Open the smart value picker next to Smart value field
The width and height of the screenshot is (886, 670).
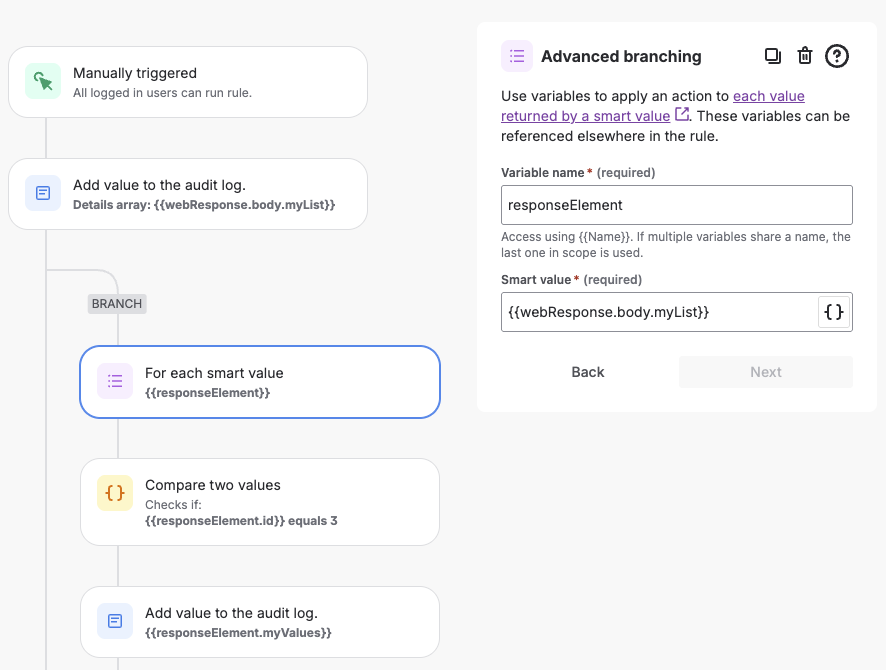[x=833, y=311]
